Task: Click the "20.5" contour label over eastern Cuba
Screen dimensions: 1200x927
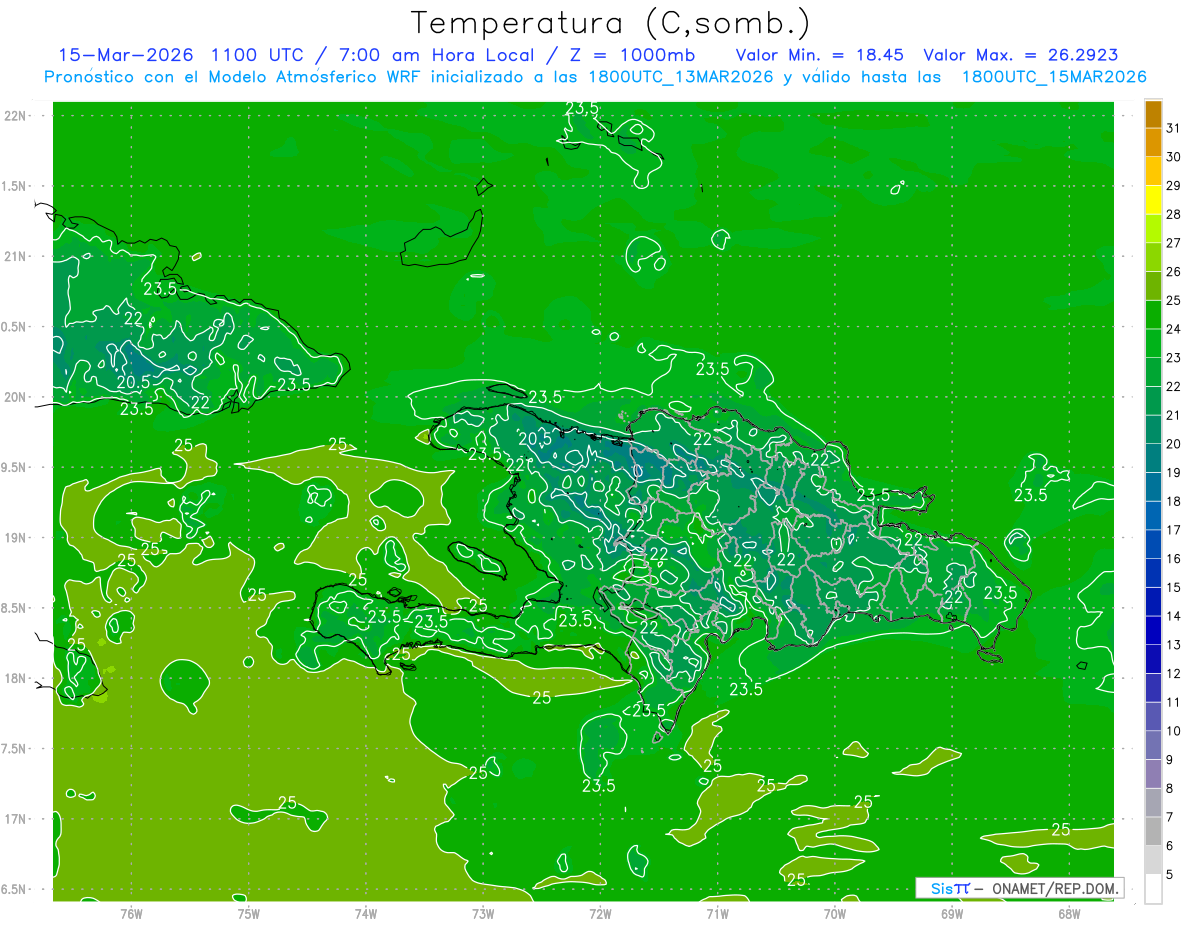Action: click(x=133, y=382)
